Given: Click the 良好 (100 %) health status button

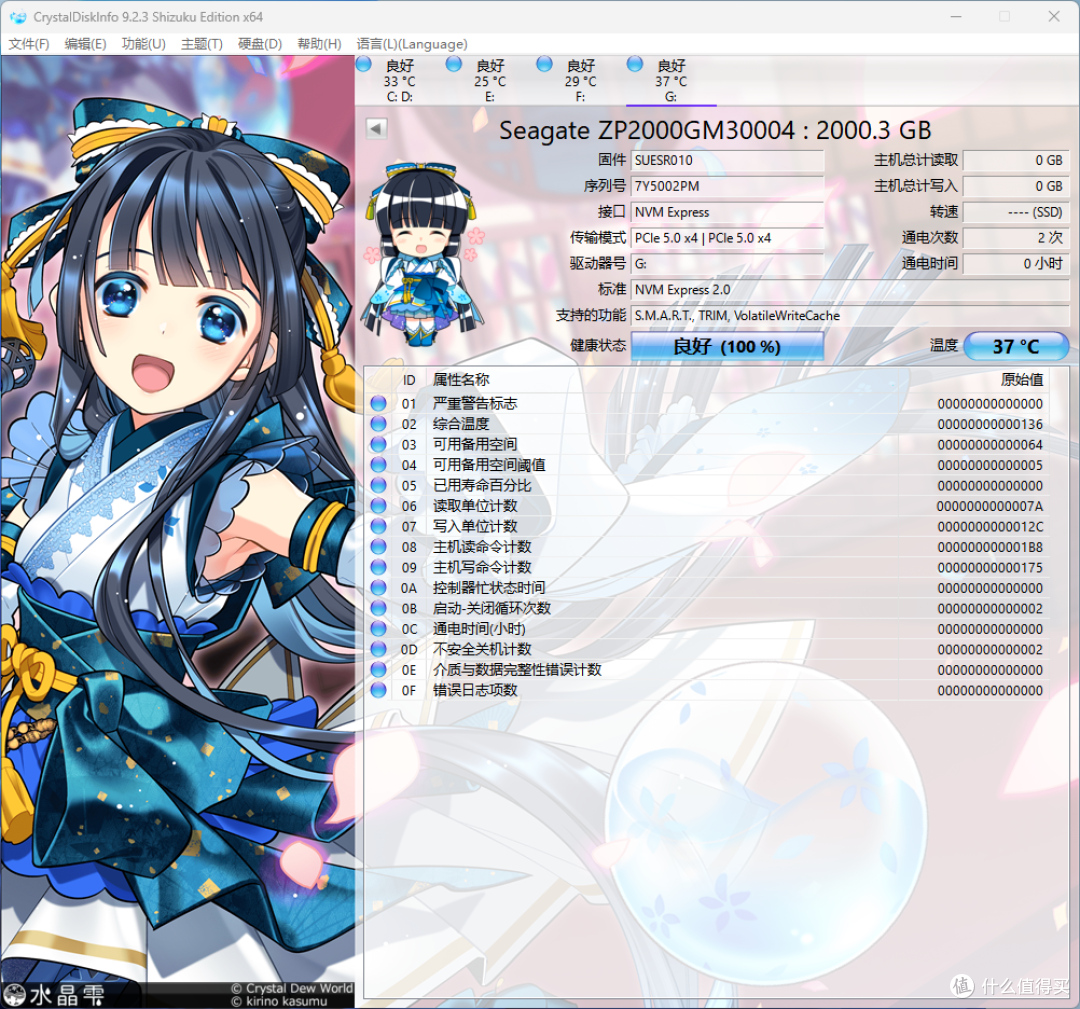Looking at the screenshot, I should pyautogui.click(x=727, y=346).
